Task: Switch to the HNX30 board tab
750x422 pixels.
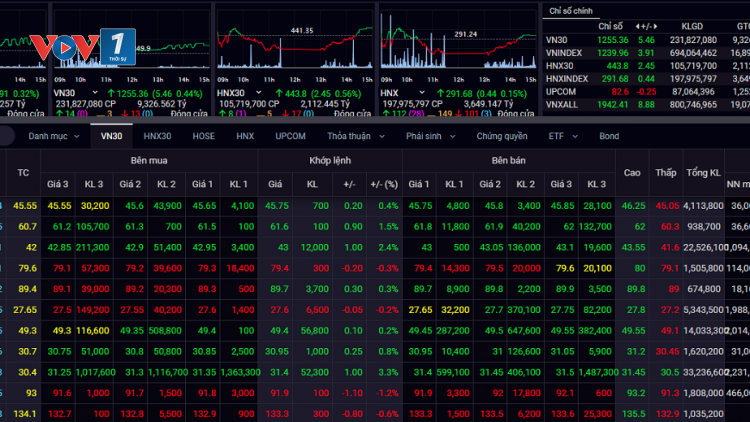Action: (x=157, y=136)
